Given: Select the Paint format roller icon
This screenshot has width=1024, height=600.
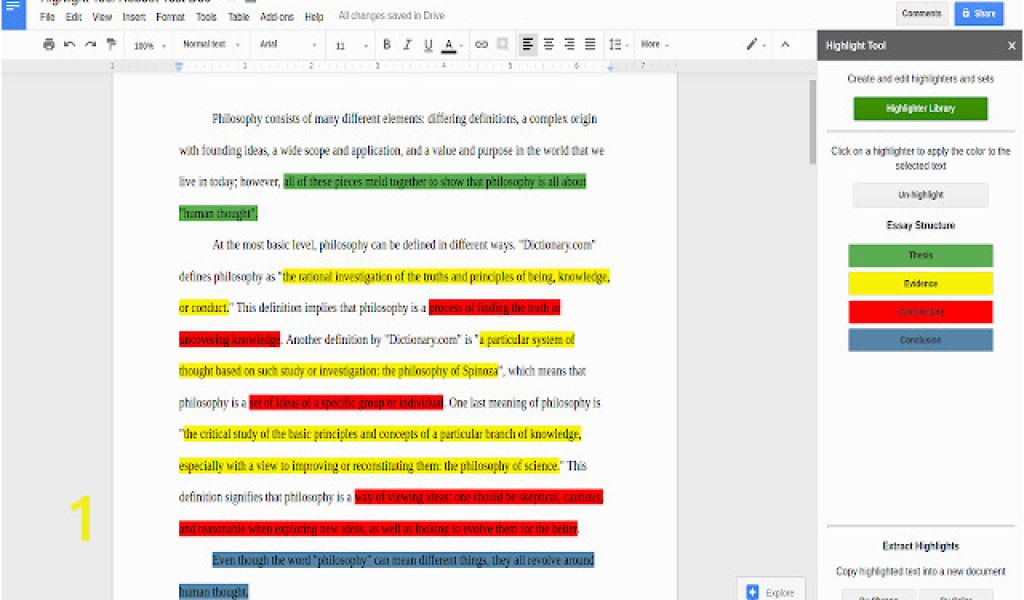Looking at the screenshot, I should pos(111,44).
